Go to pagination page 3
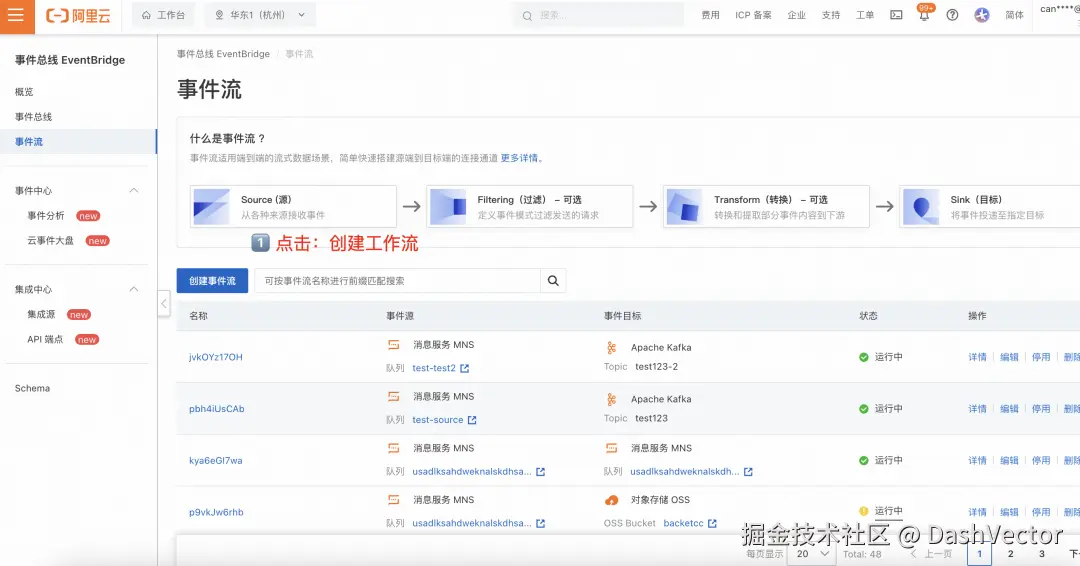The image size is (1080, 566). point(1041,554)
